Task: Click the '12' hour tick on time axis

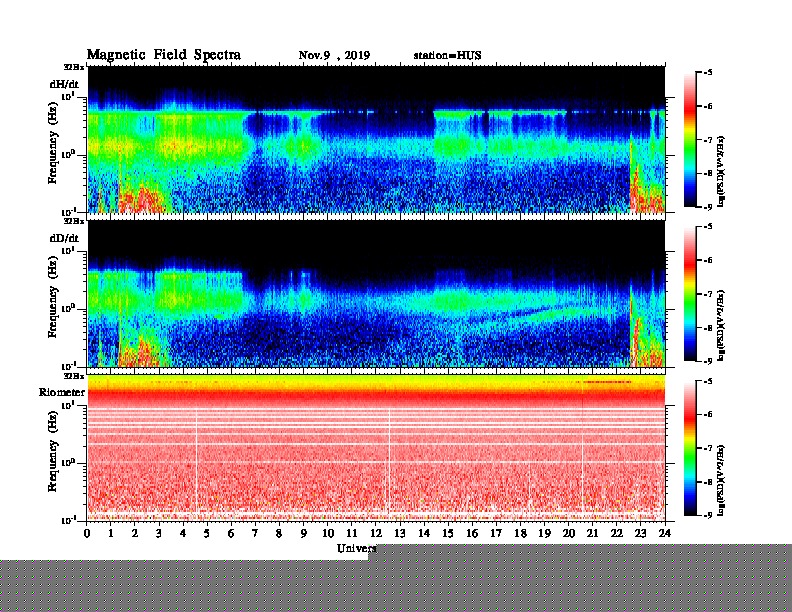Action: tap(376, 533)
